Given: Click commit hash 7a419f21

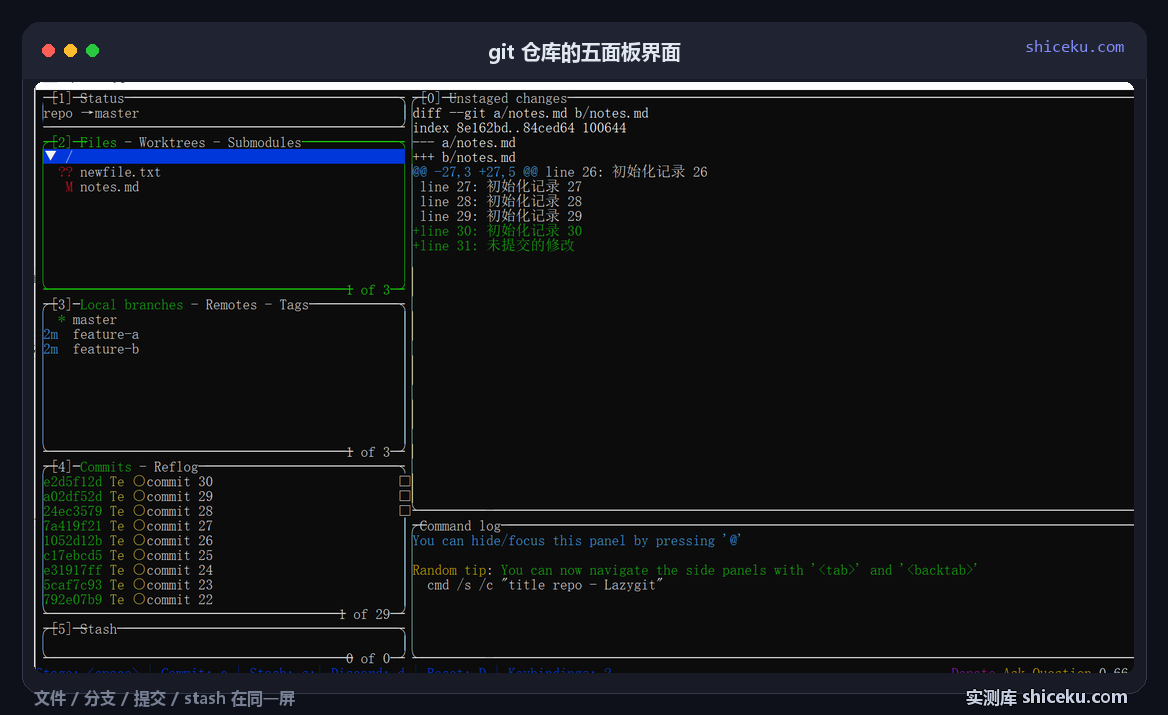Looking at the screenshot, I should 73,526.
